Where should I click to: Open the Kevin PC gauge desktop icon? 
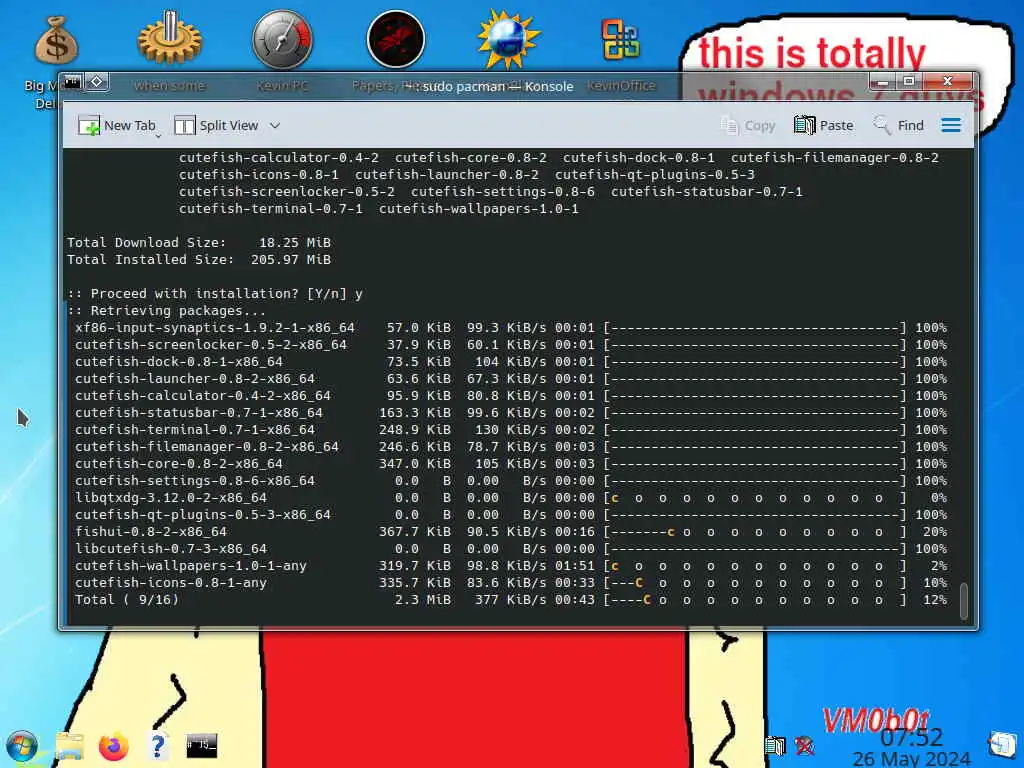point(282,39)
